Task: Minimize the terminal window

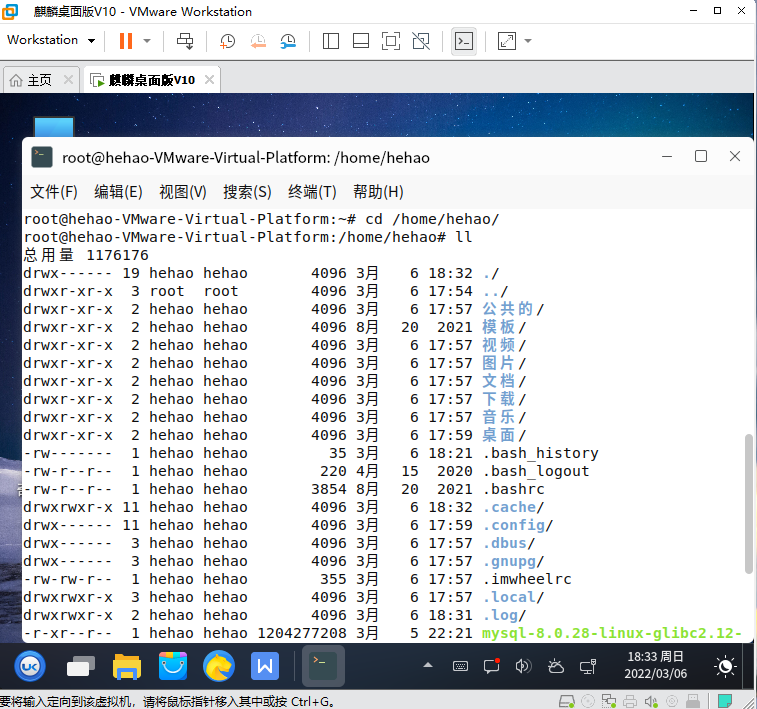Action: (667, 156)
